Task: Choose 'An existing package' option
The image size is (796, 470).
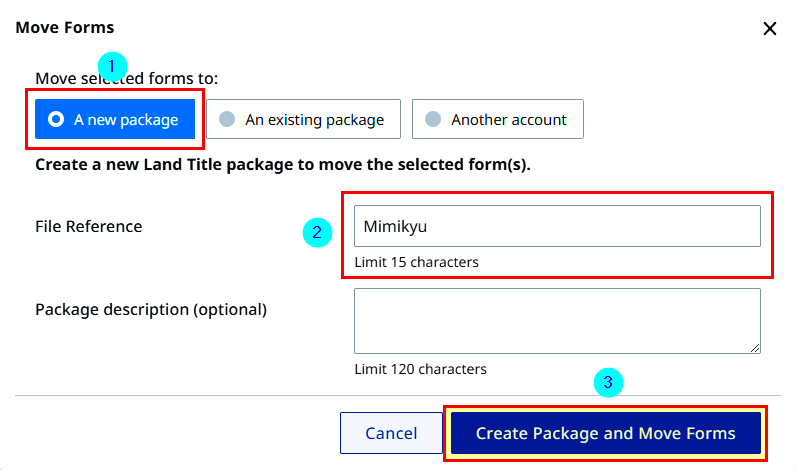Action: pyautogui.click(x=304, y=119)
